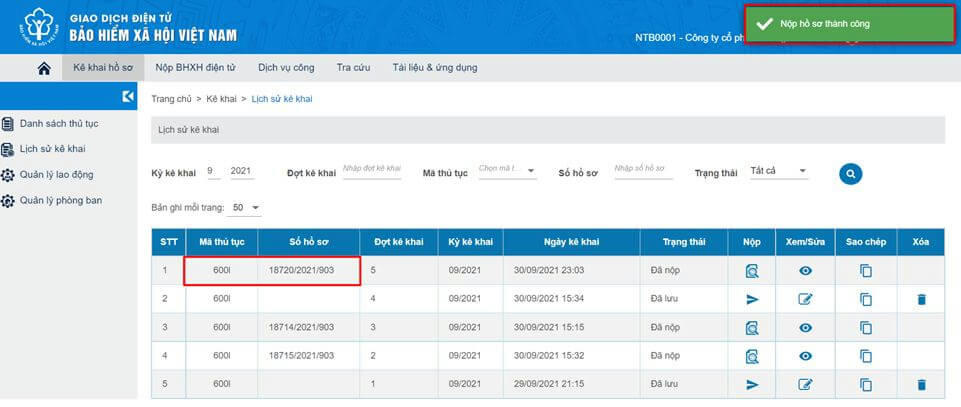The height and width of the screenshot is (407, 961).
Task: Copy the declaration 18720/2021/903
Action: (866, 271)
